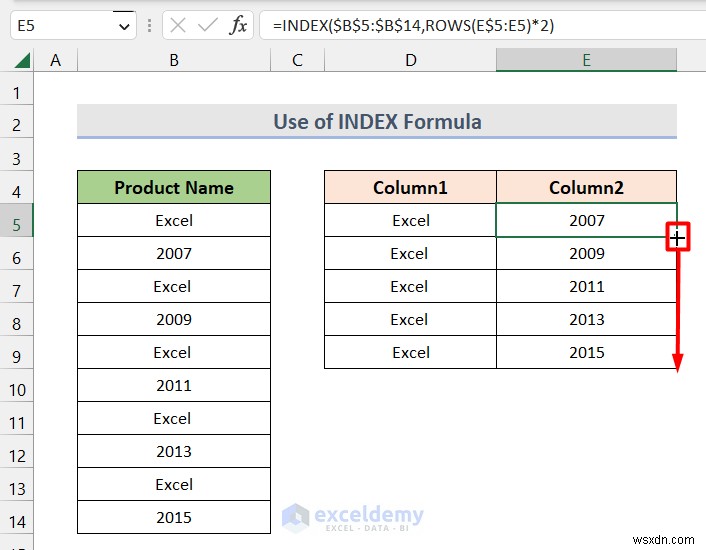Screen dimensions: 706x550
Task: Select column E header
Action: click(x=586, y=60)
